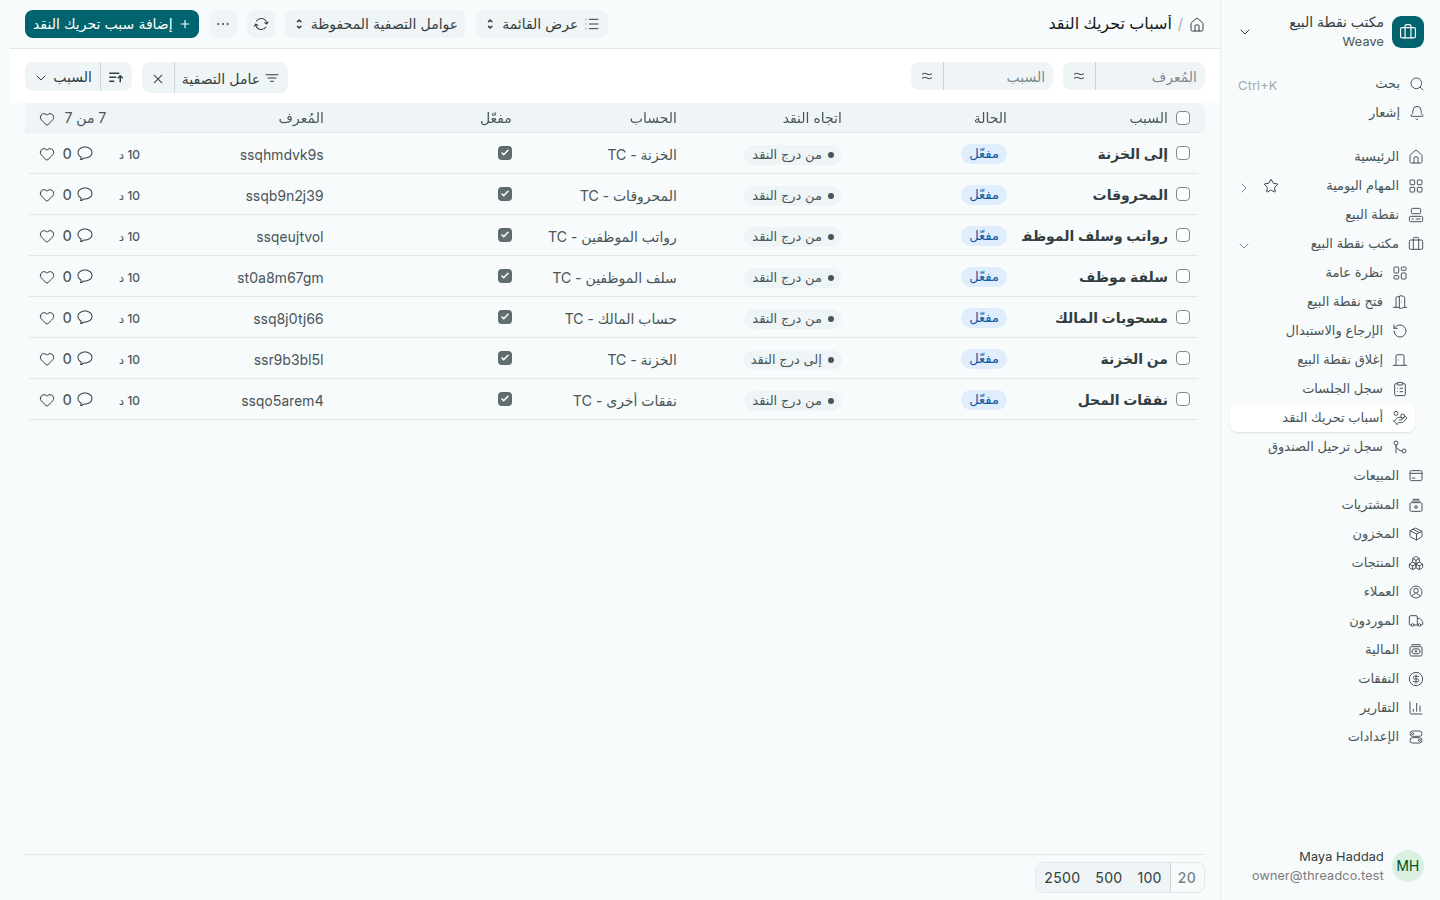Click the operator icon beside المُعرف filter
This screenshot has height=900, width=1440.
point(1079,76)
